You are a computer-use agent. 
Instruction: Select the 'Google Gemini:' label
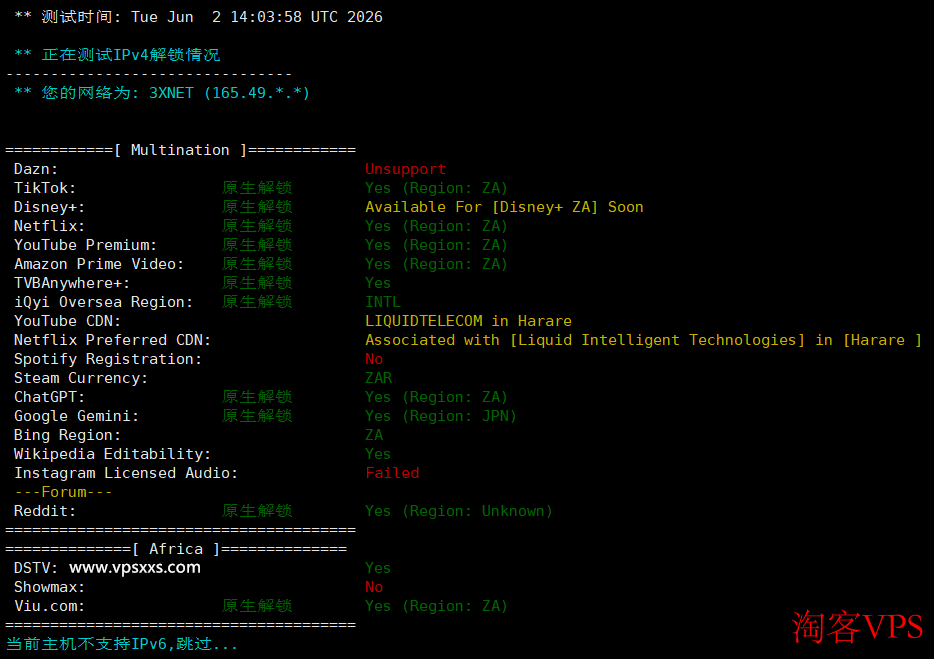tap(76, 416)
